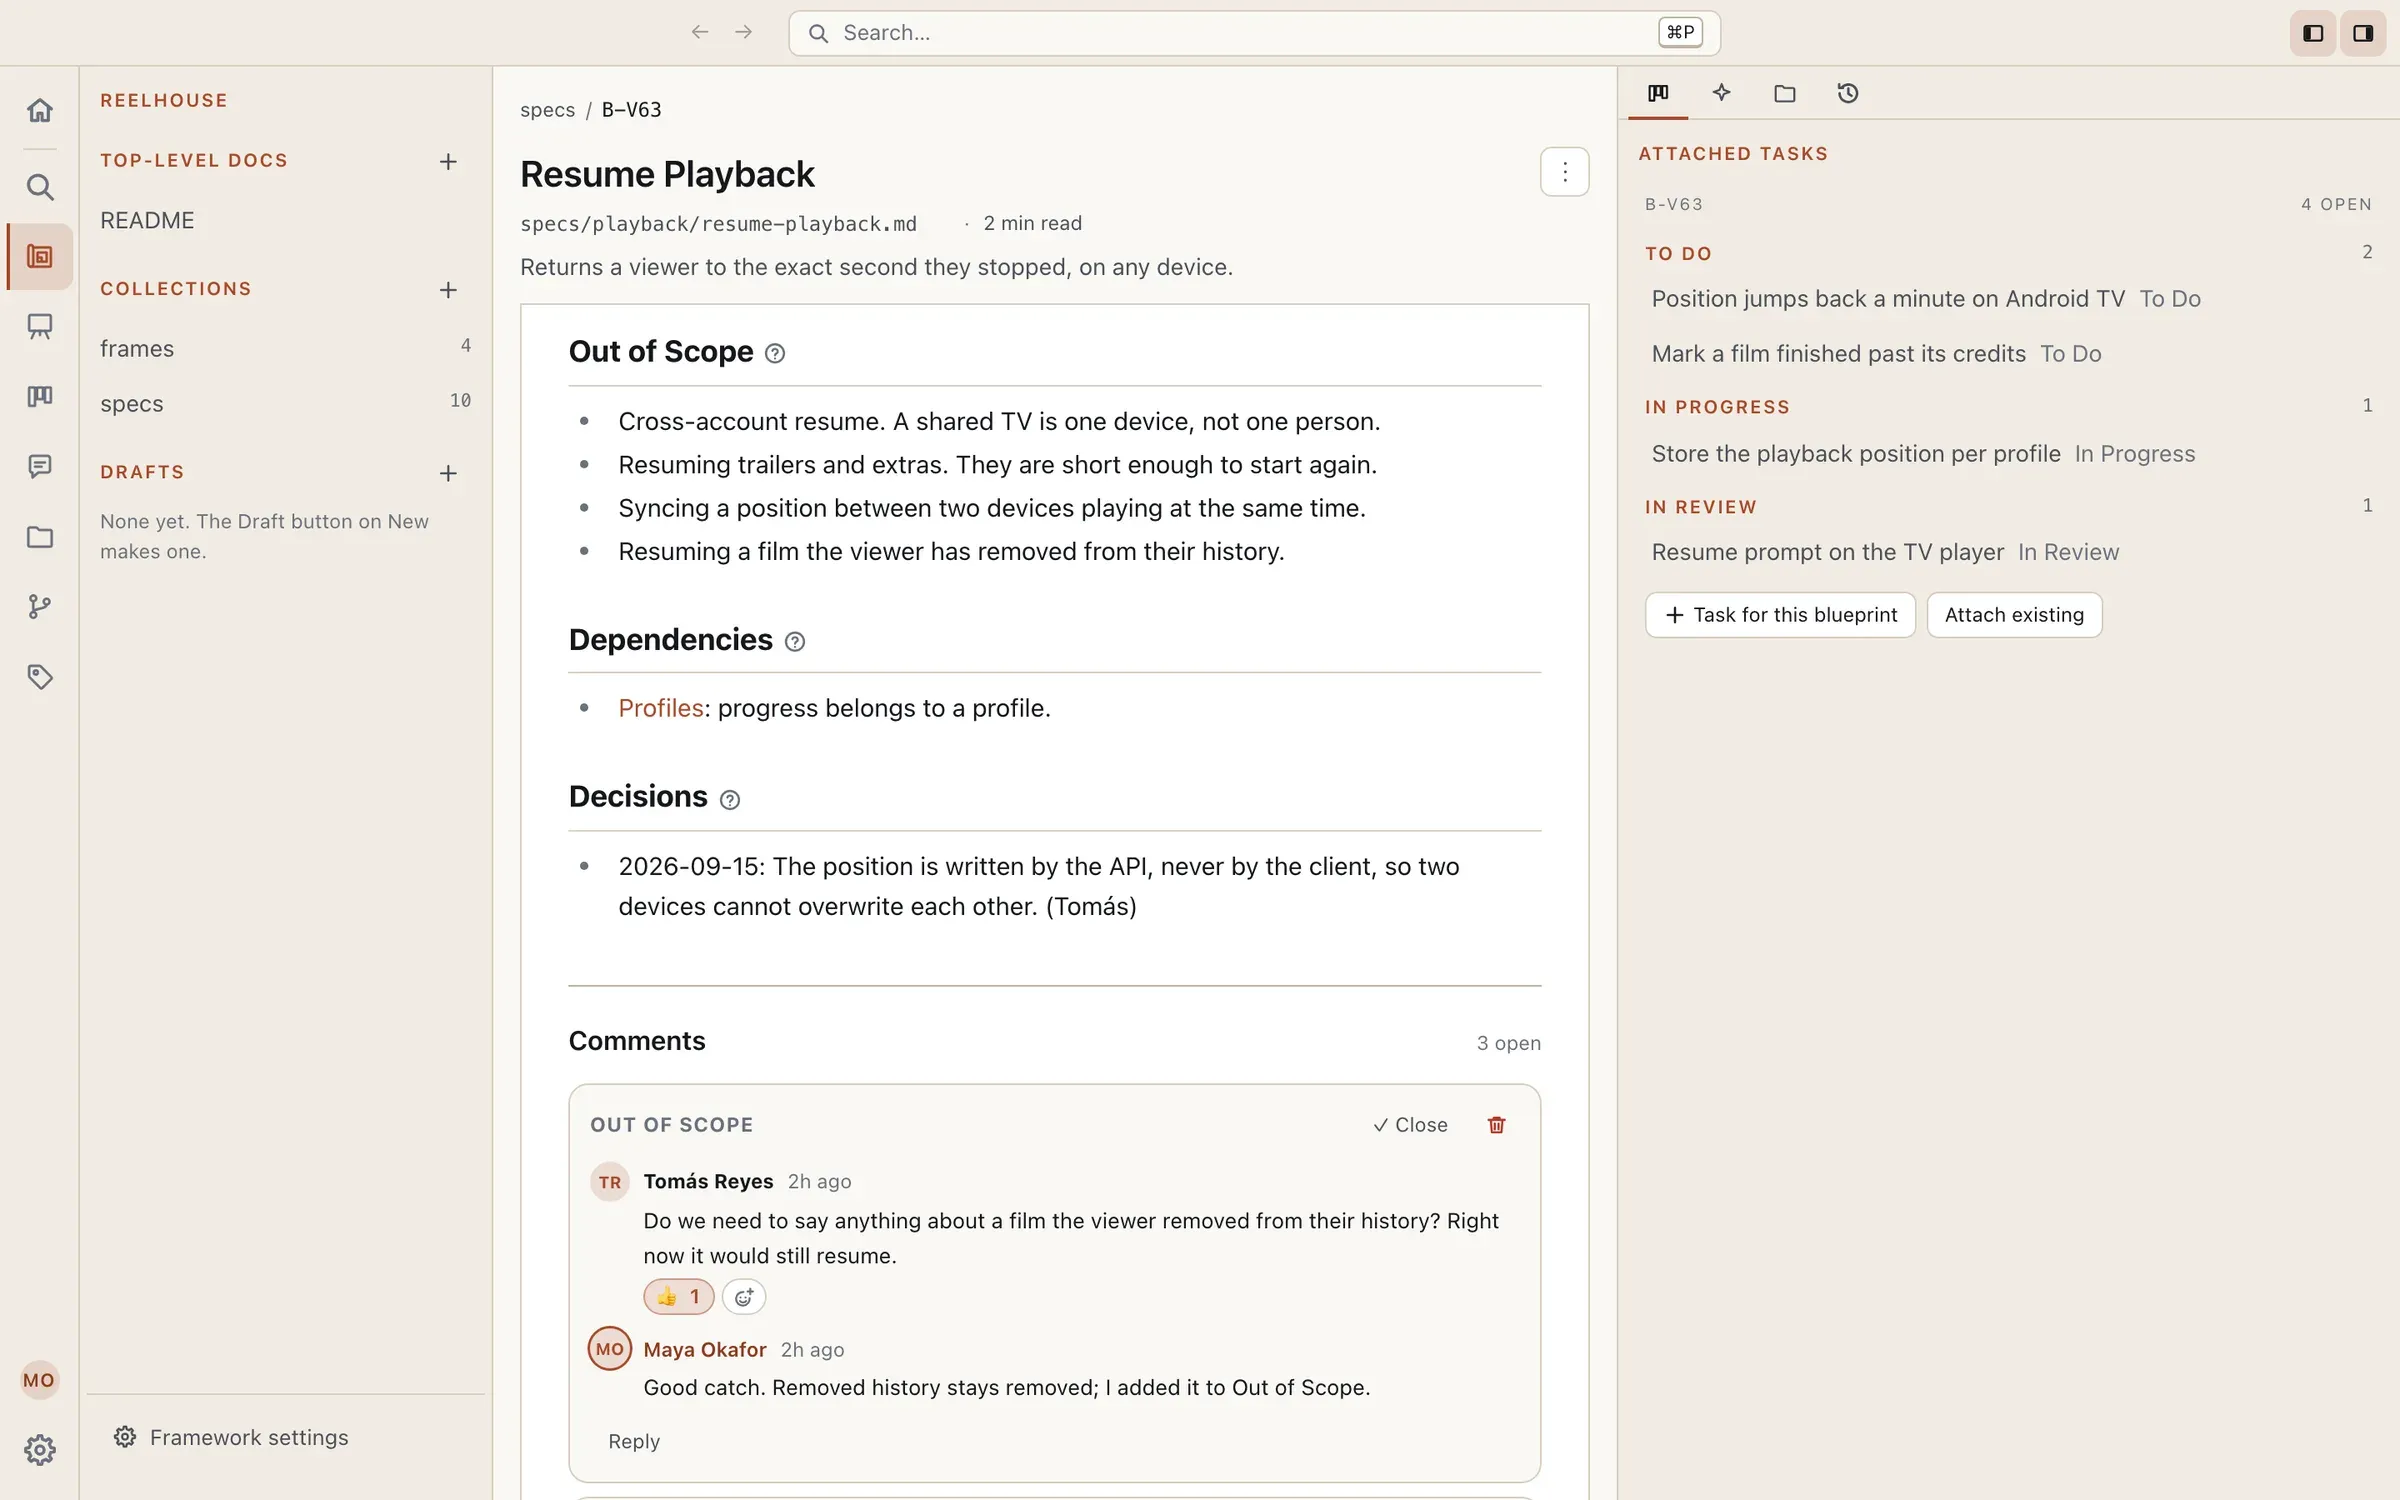Image resolution: width=2400 pixels, height=1500 pixels.
Task: Add an emoji reaction to Tomás's comment
Action: 744,1297
